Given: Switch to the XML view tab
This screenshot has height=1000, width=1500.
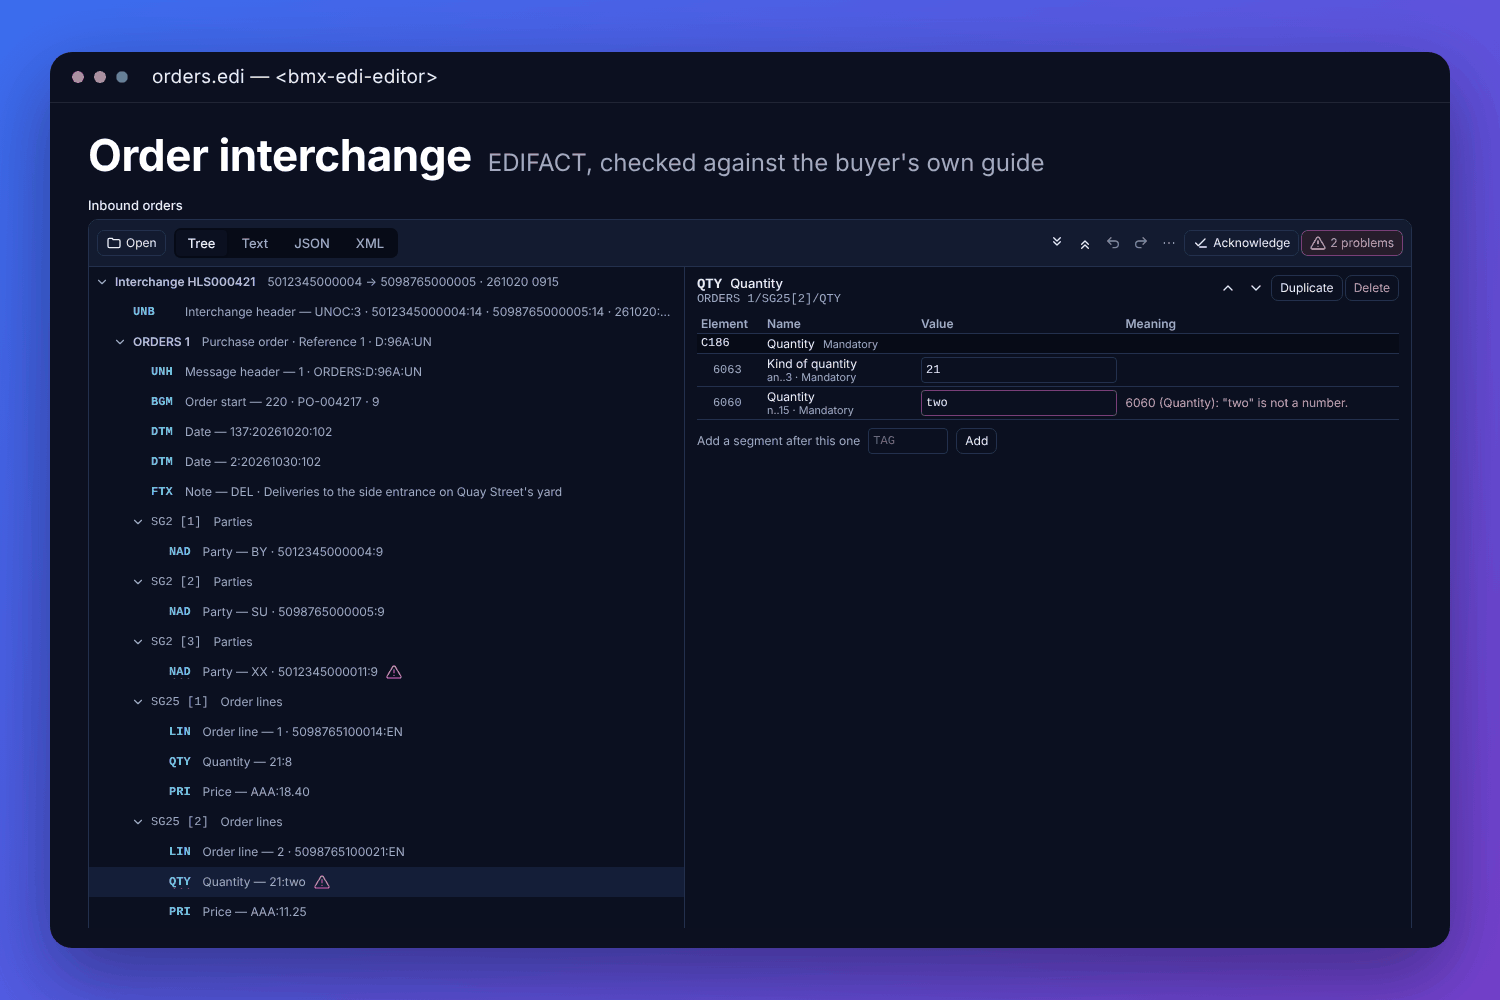Looking at the screenshot, I should (370, 243).
